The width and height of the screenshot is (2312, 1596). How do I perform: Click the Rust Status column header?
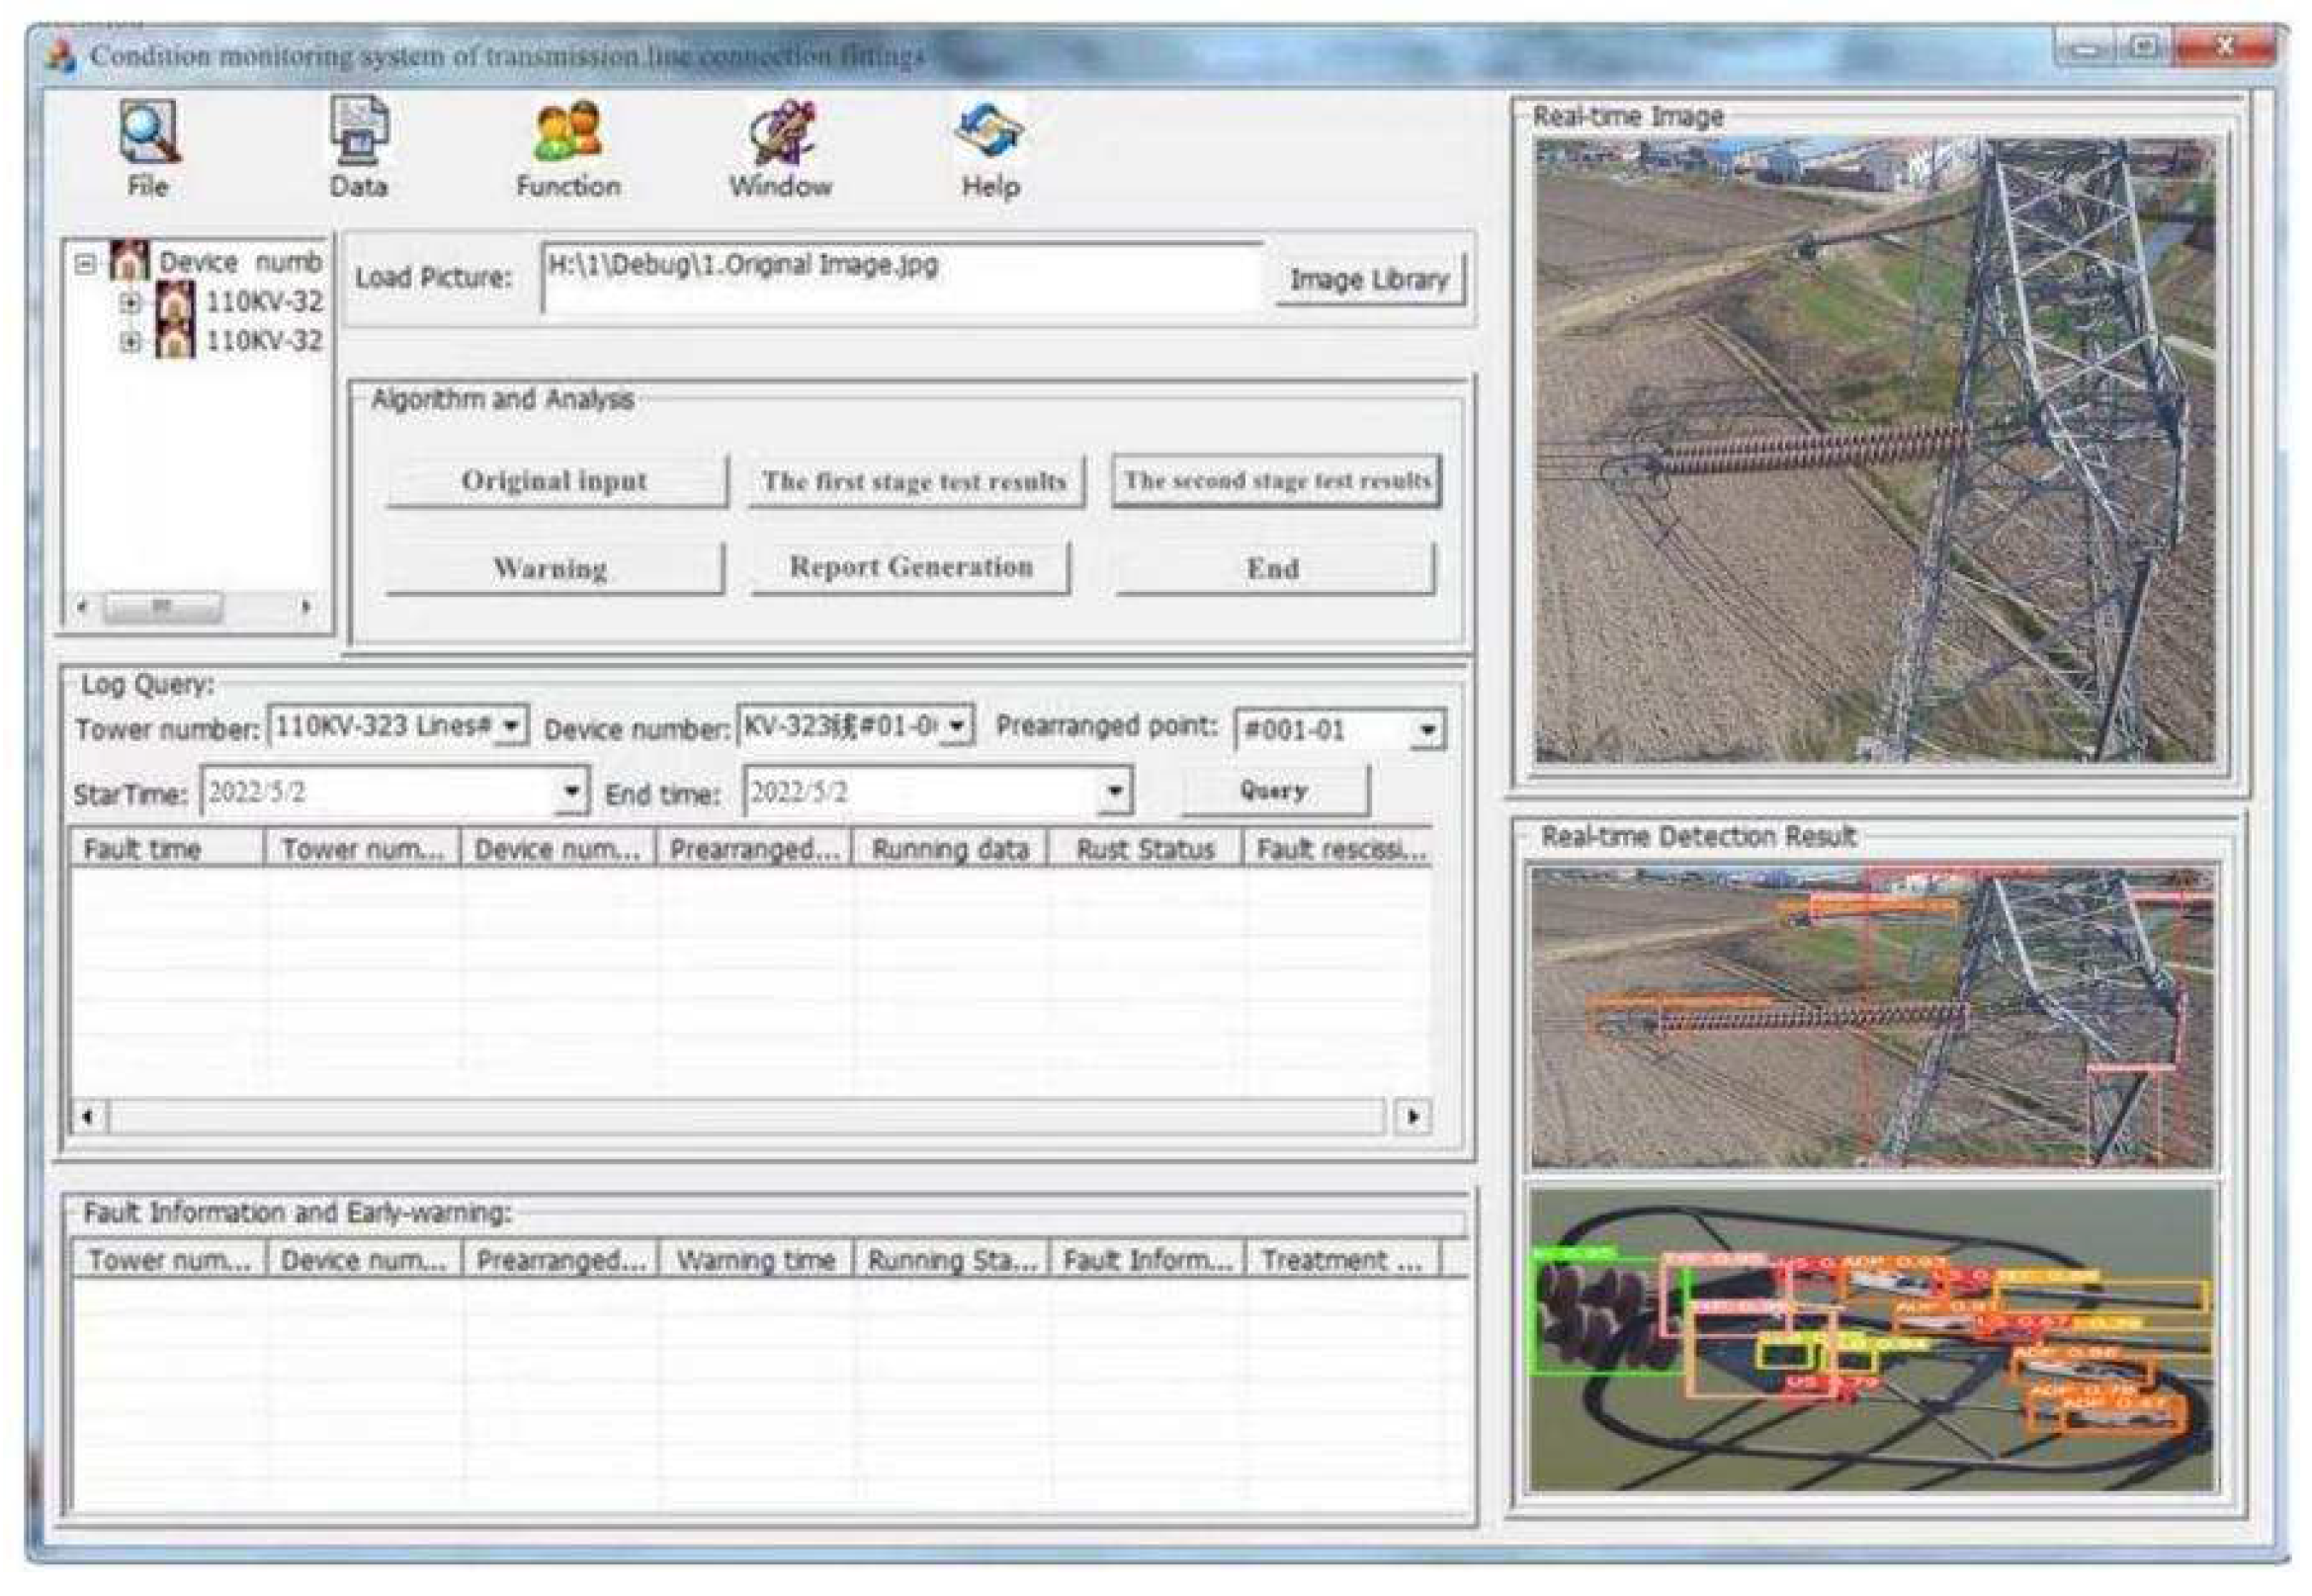coord(1145,849)
